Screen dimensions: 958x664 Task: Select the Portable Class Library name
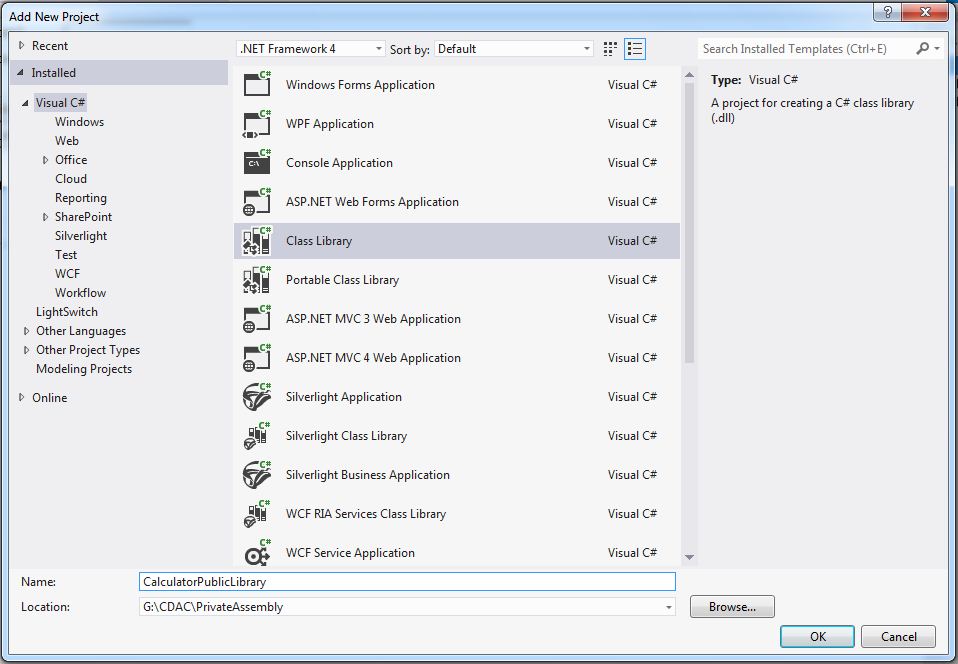tap(342, 280)
